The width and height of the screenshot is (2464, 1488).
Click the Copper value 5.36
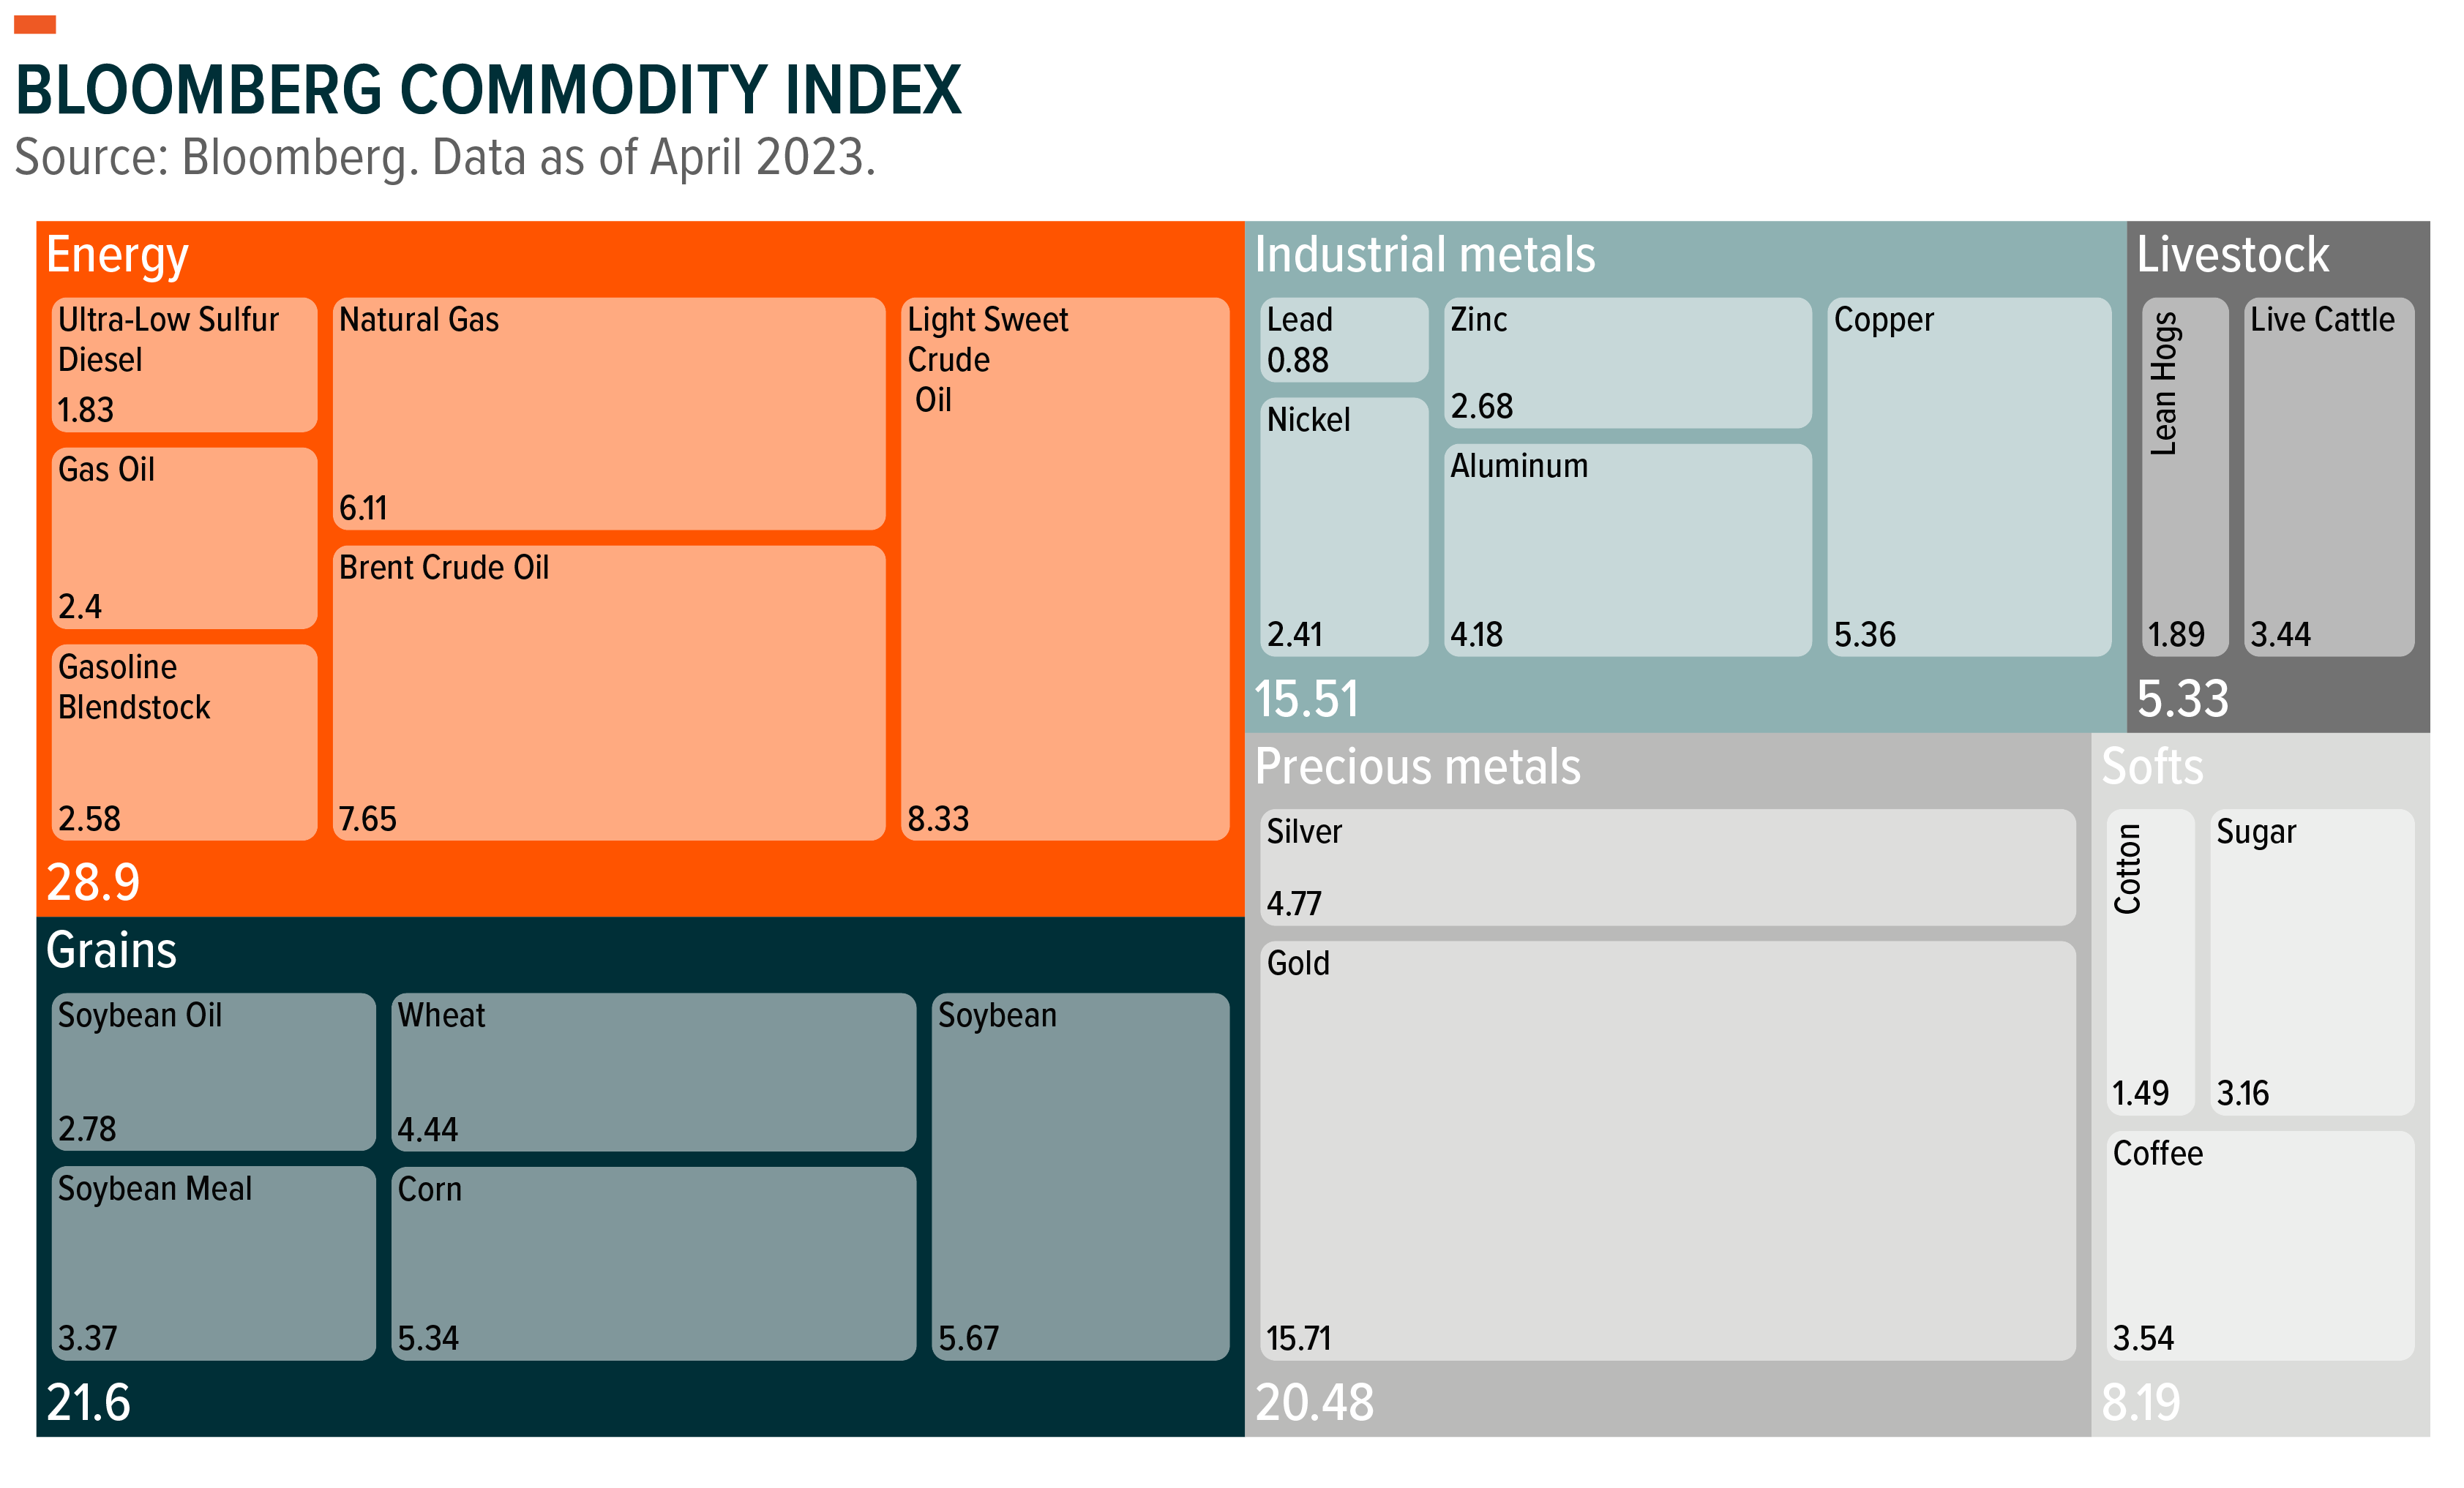(1864, 634)
